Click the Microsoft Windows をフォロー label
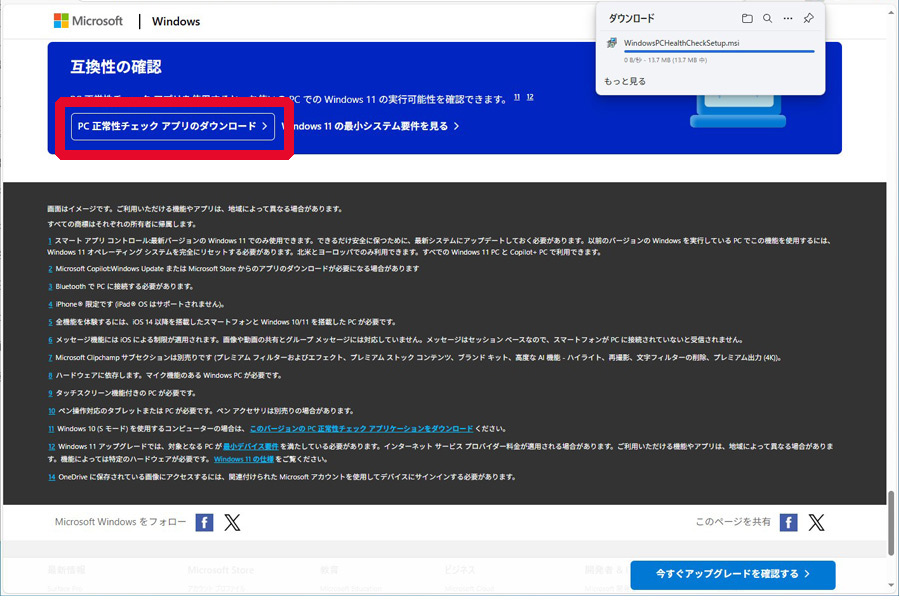The width and height of the screenshot is (900, 600). [121, 522]
